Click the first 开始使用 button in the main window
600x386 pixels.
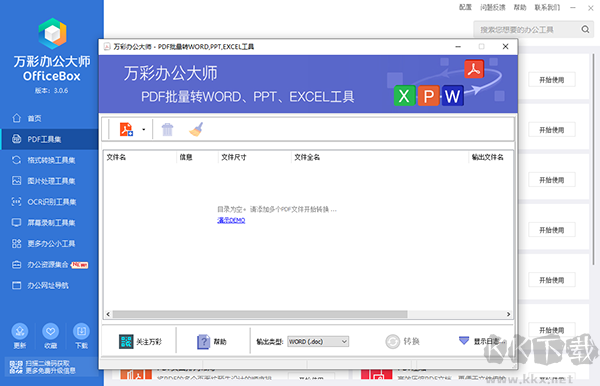[552, 80]
